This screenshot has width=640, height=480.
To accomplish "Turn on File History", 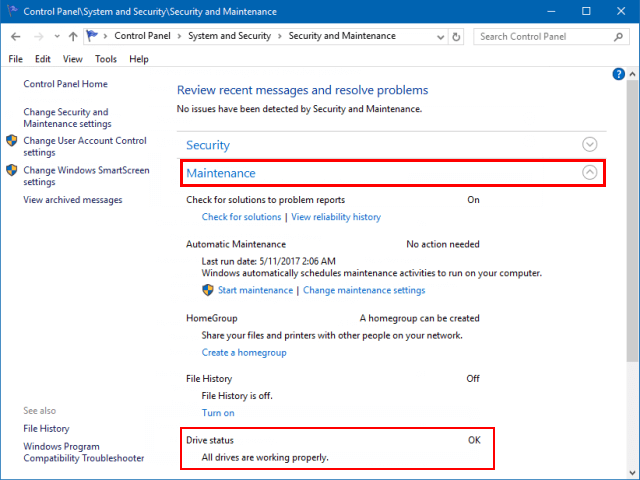I will [218, 413].
